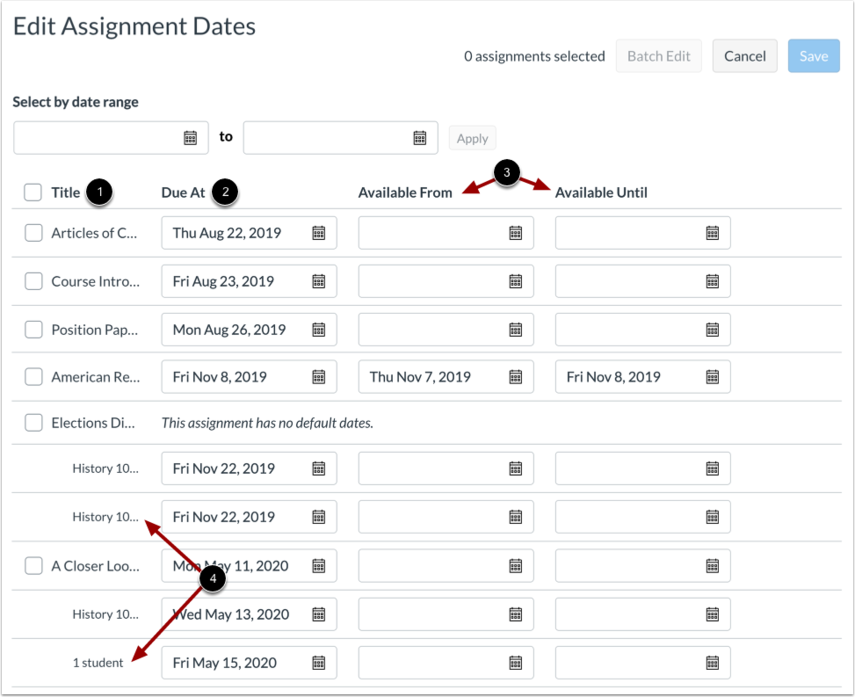Open calendar for Position Pap... Available From
This screenshot has width=855, height=697.
[515, 330]
